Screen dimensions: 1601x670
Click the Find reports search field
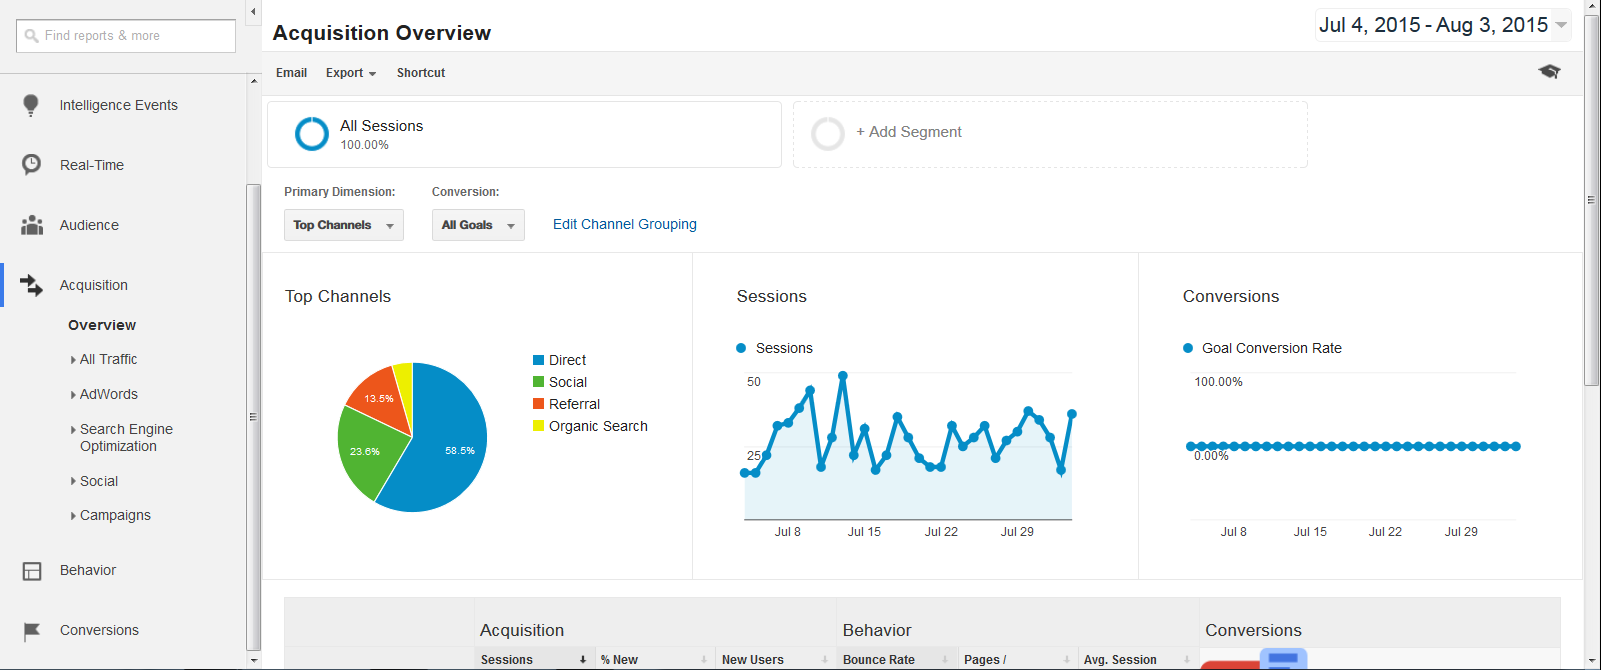point(126,36)
